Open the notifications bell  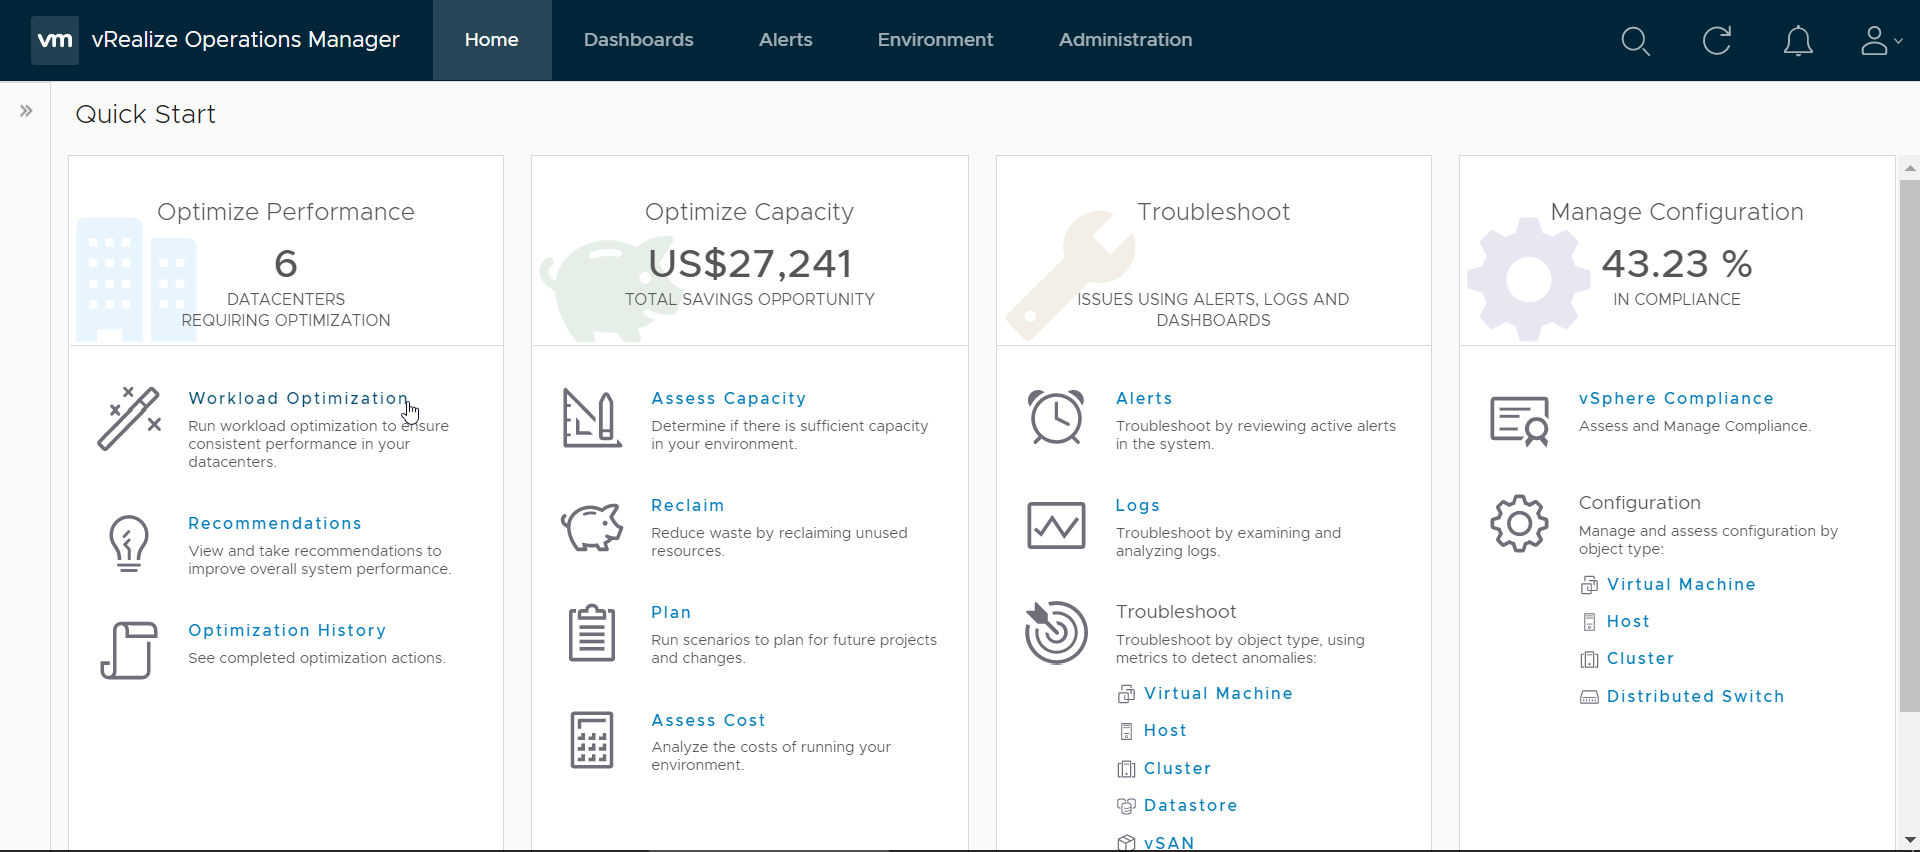click(1798, 41)
